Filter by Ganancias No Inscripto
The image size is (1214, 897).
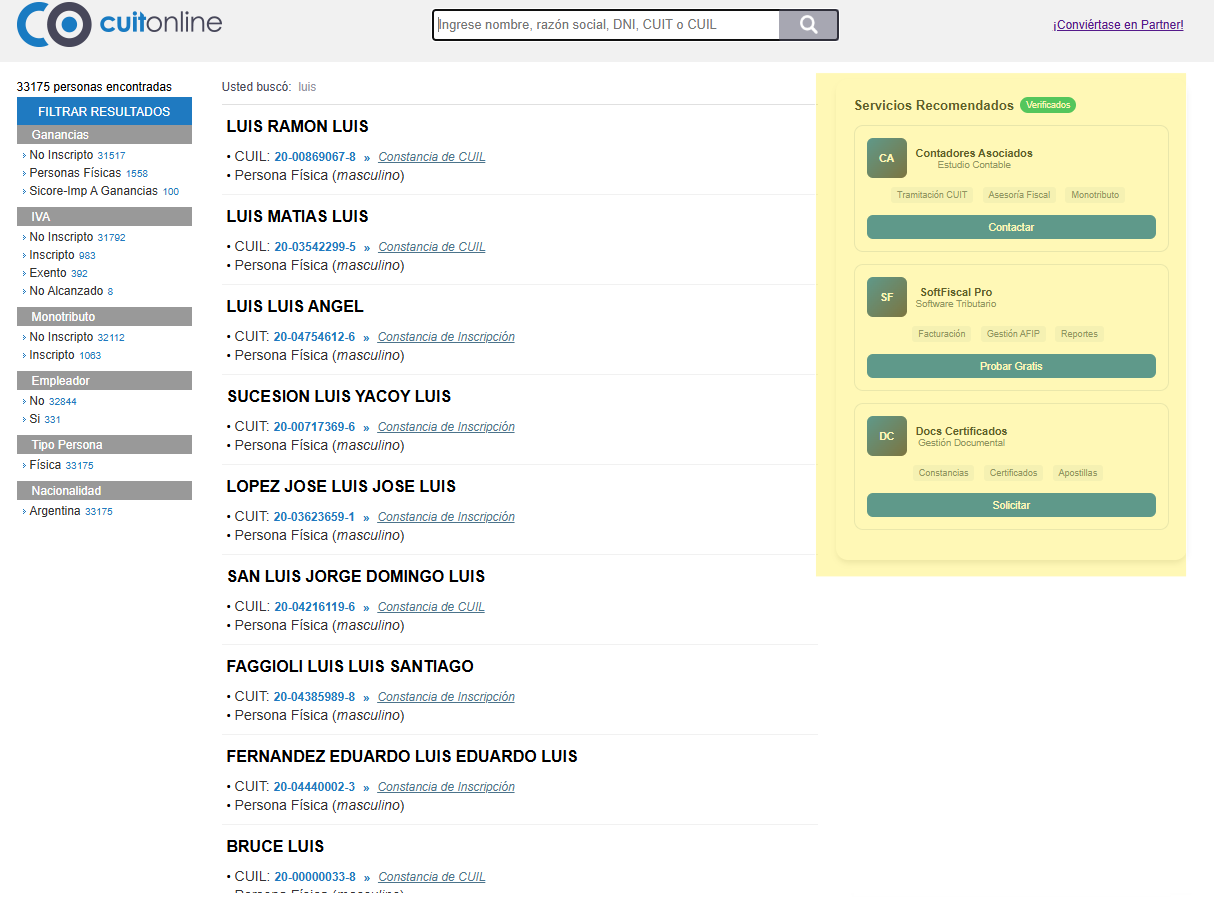tap(61, 155)
